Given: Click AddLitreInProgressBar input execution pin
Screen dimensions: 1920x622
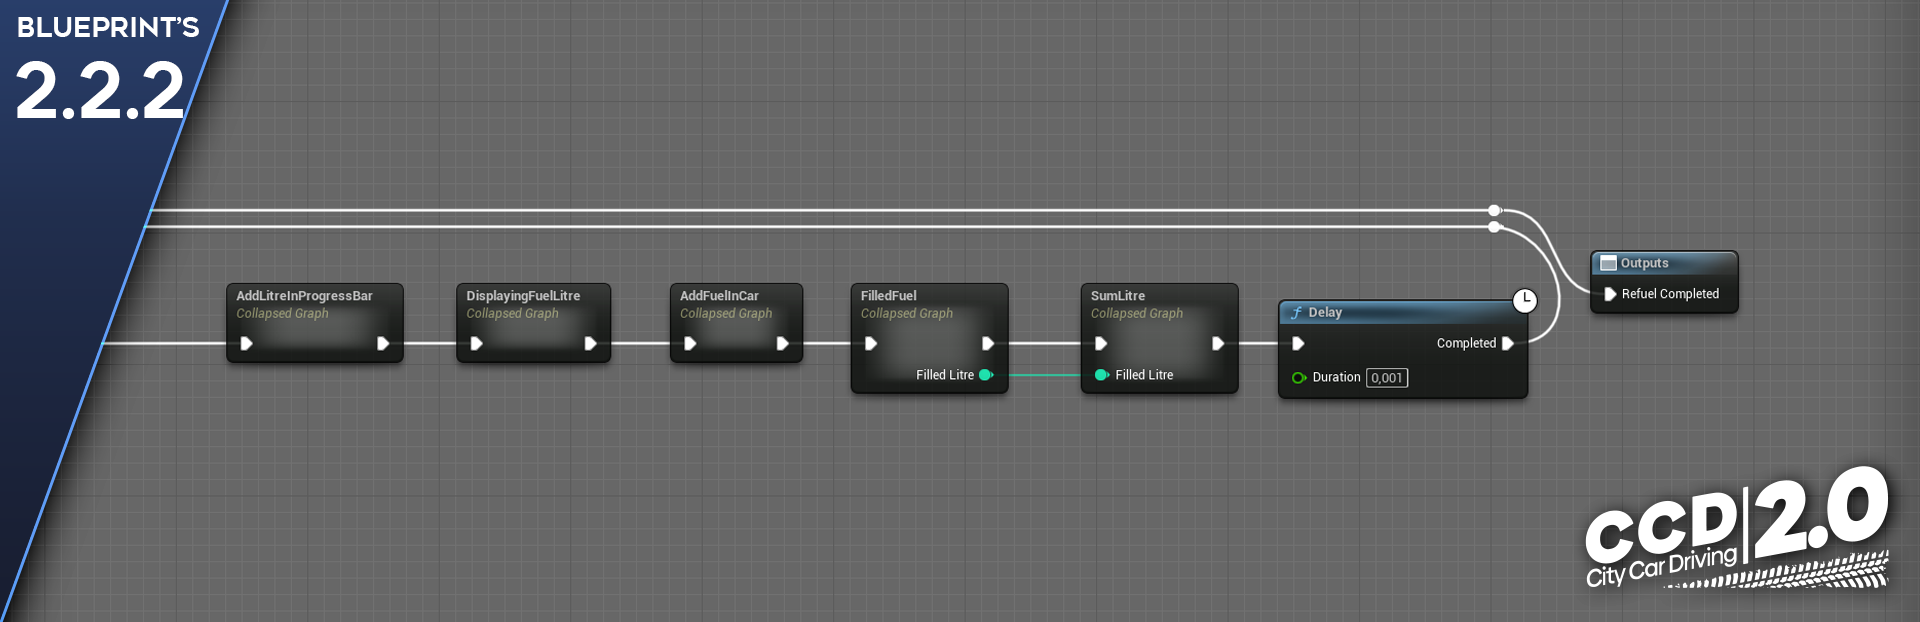Looking at the screenshot, I should pyautogui.click(x=246, y=343).
